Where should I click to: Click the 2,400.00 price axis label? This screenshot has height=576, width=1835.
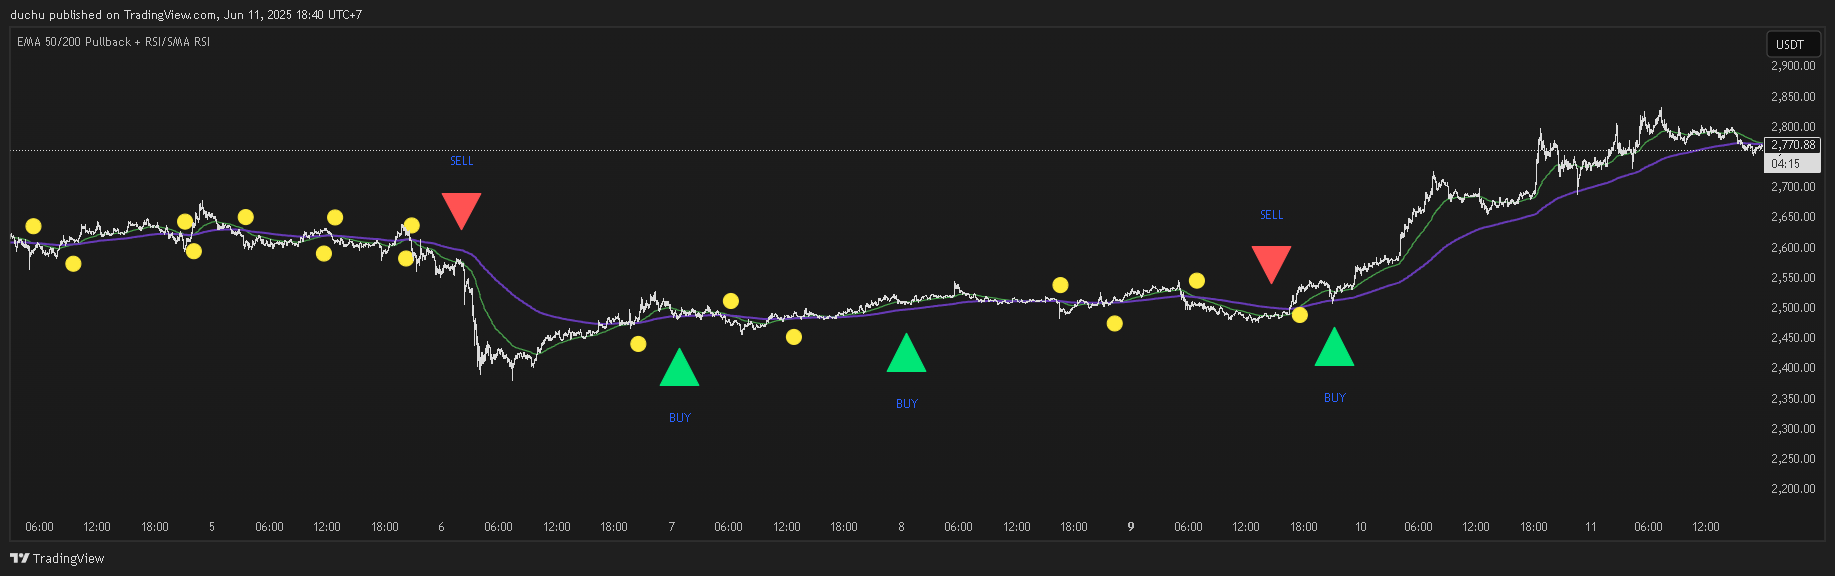[1793, 368]
